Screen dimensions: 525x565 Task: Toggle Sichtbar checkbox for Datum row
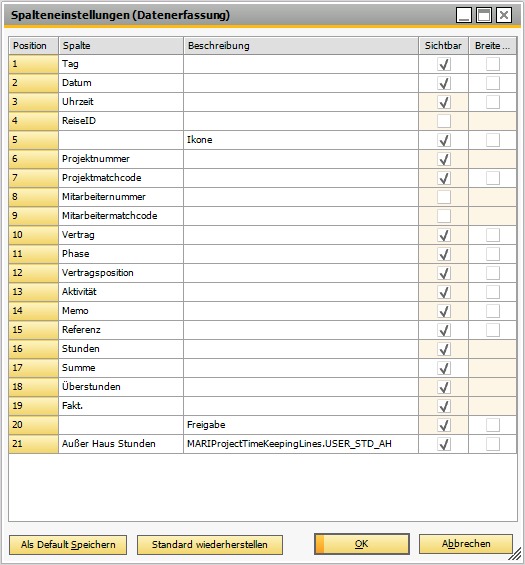444,83
